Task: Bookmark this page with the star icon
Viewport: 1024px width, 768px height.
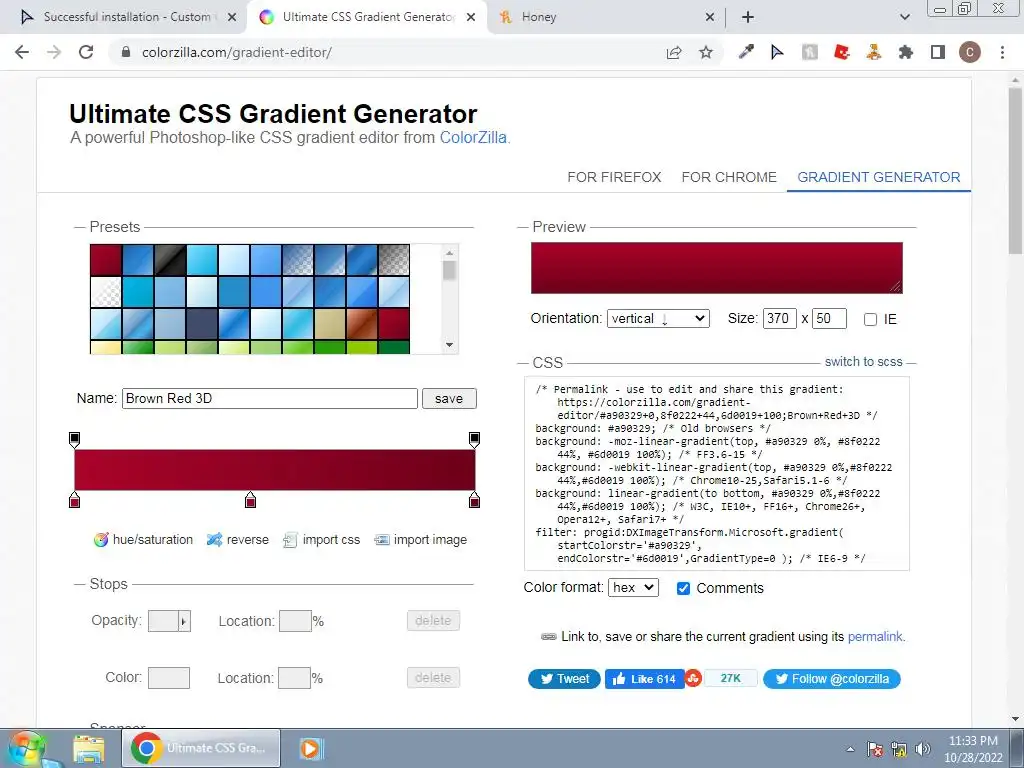Action: click(x=706, y=52)
